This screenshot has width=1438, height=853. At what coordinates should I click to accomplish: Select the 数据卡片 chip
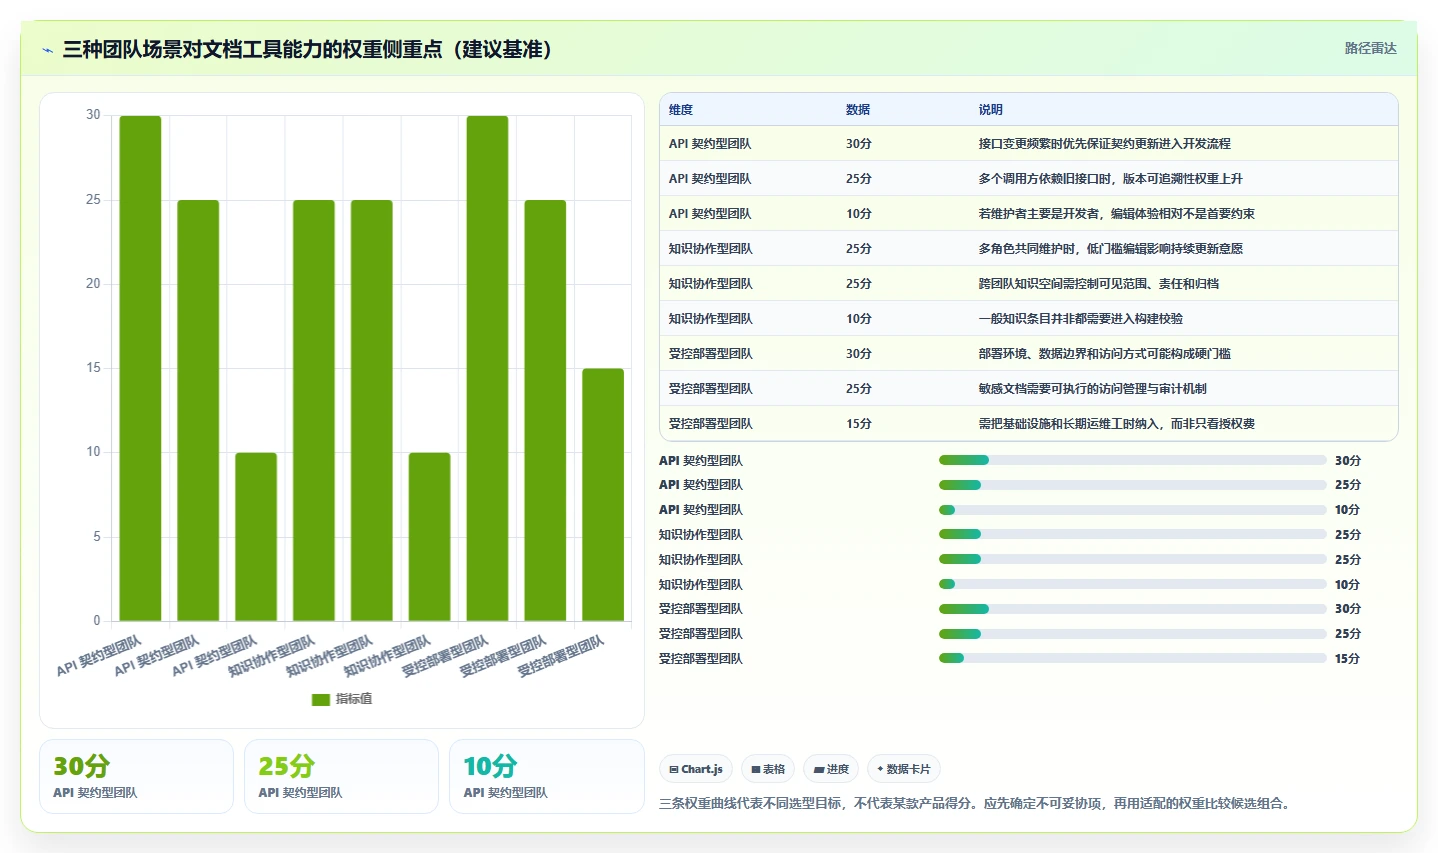(x=904, y=769)
